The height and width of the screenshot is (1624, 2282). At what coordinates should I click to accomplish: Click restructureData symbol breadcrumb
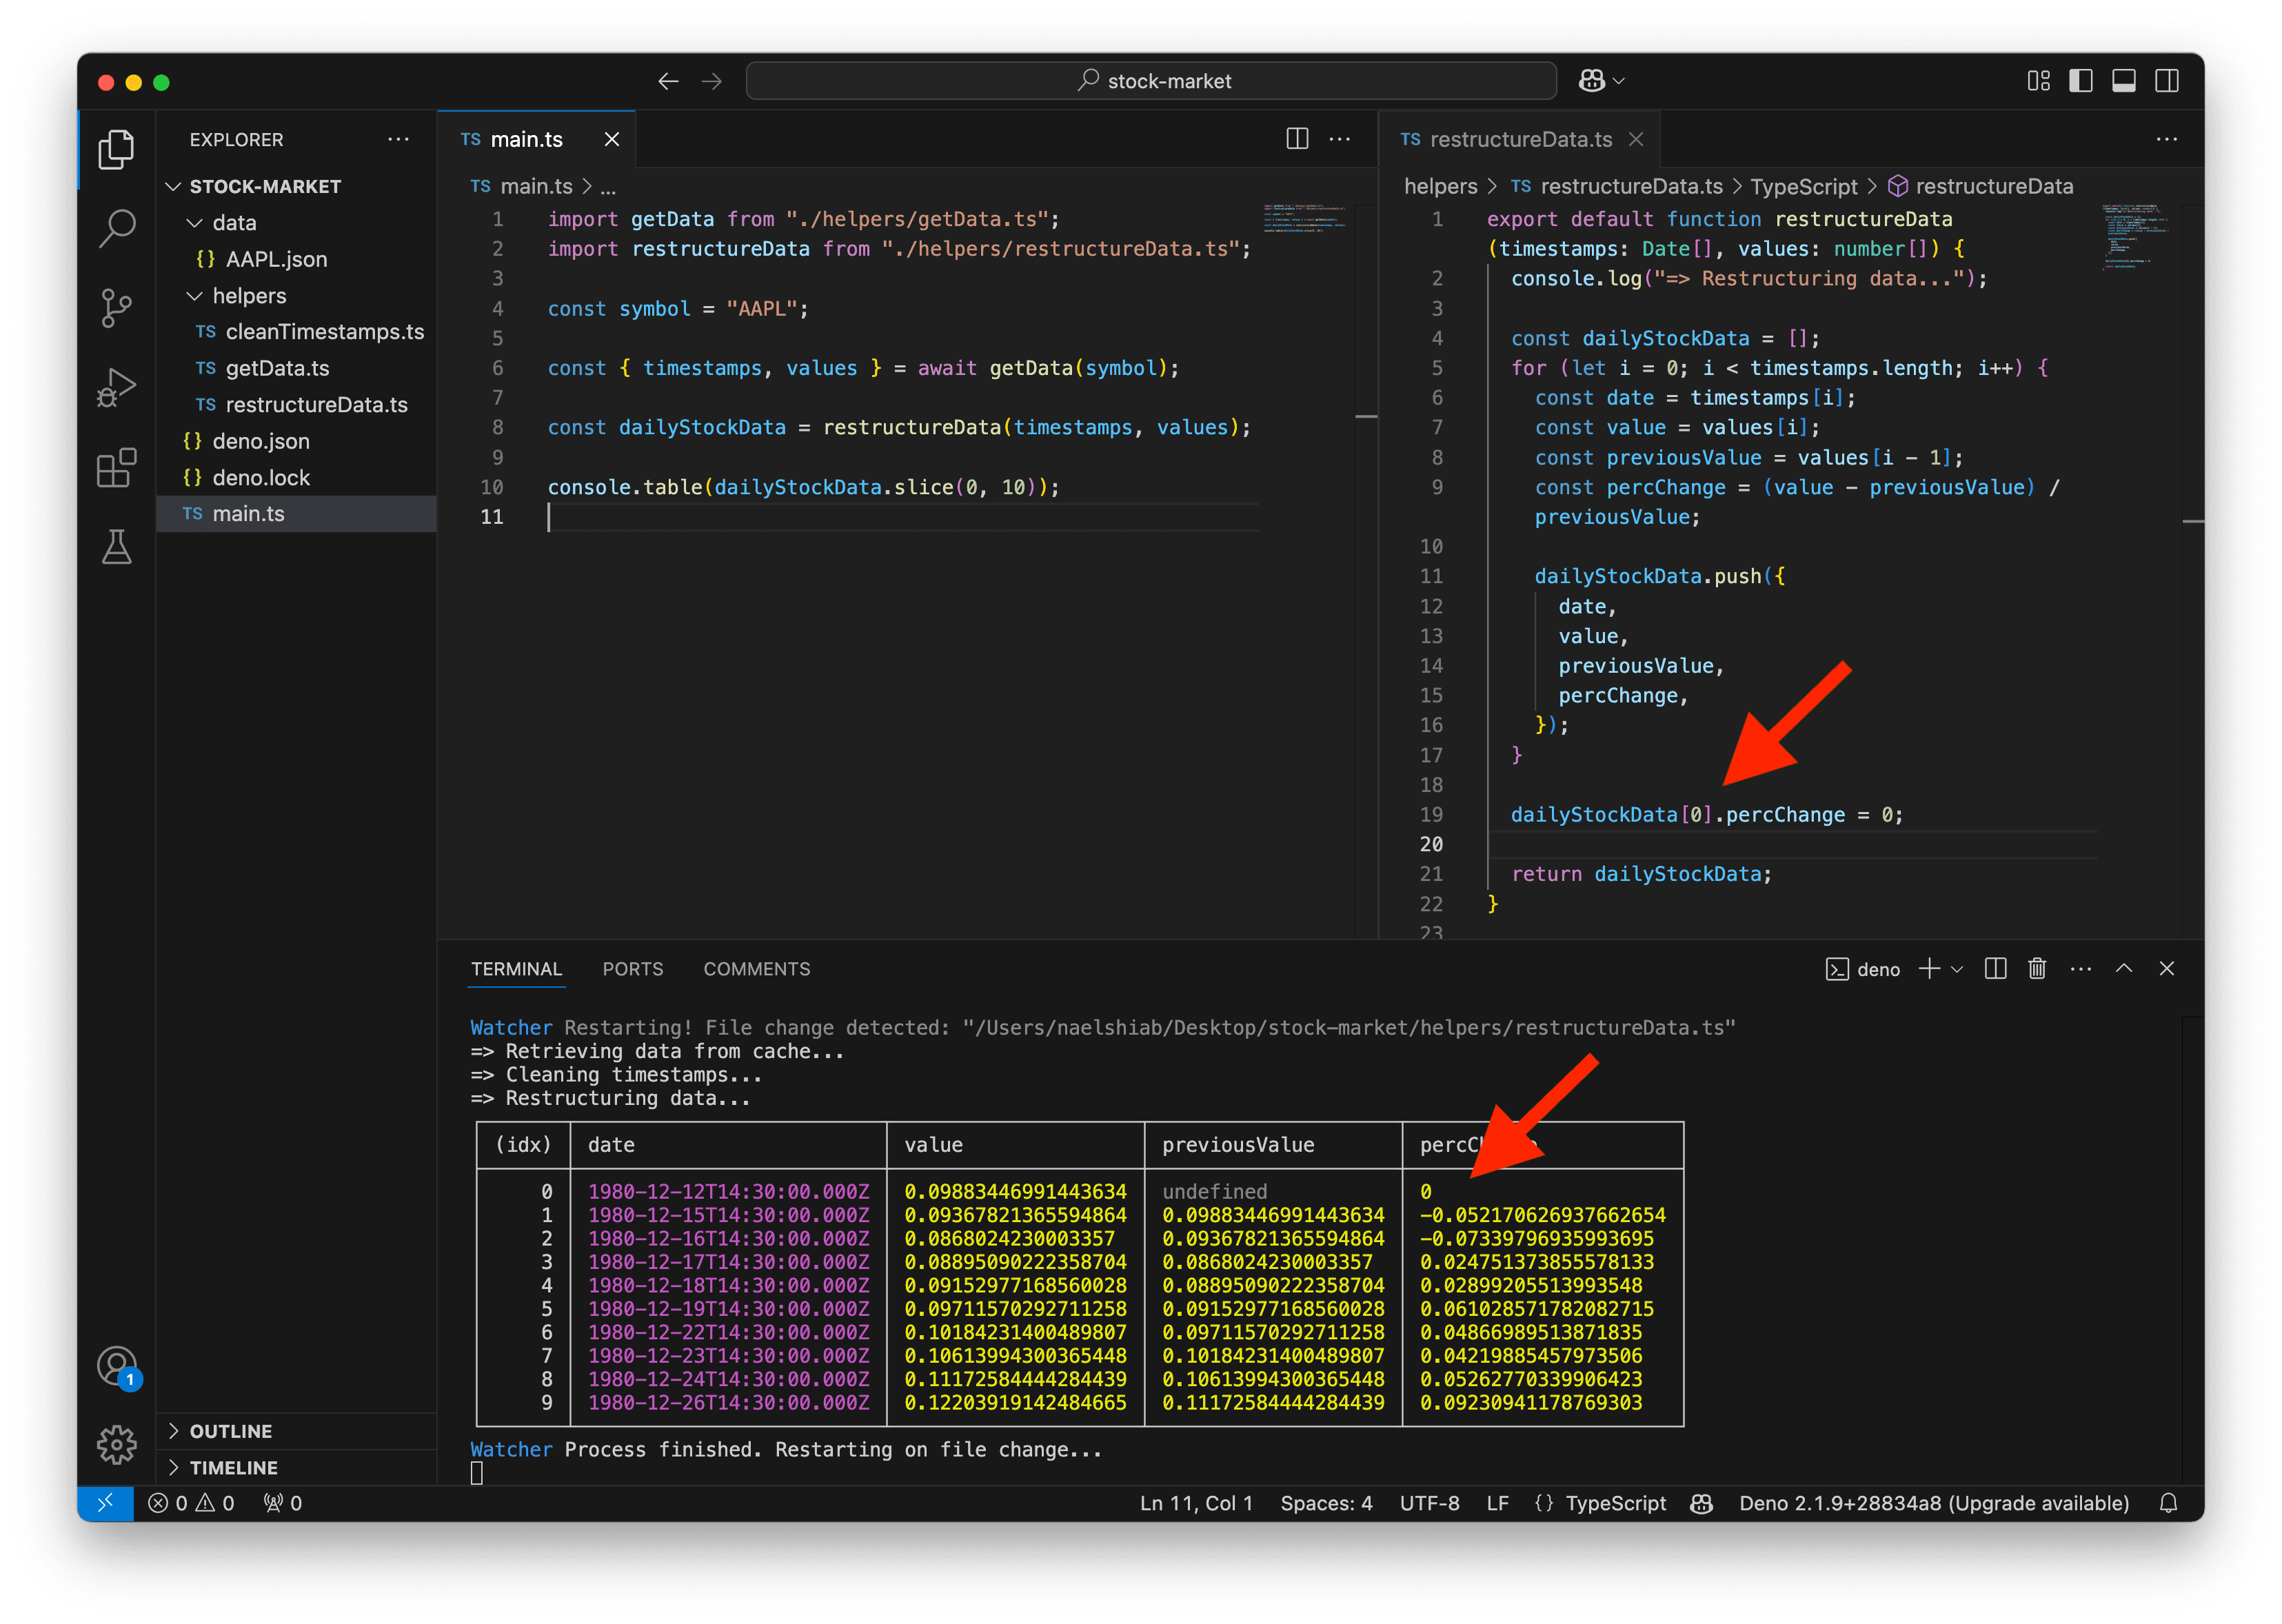(1981, 186)
